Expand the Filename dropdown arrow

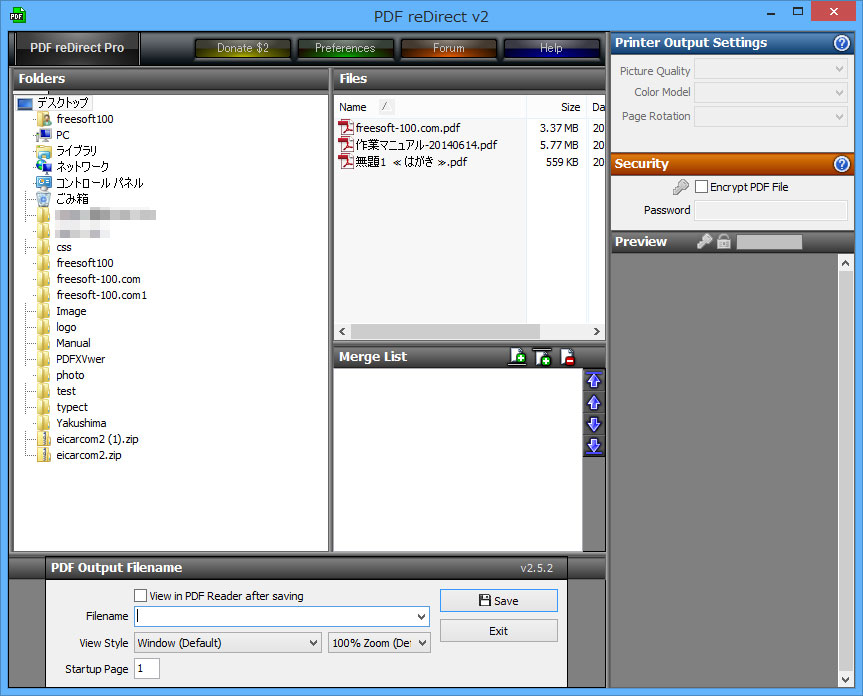tap(422, 617)
